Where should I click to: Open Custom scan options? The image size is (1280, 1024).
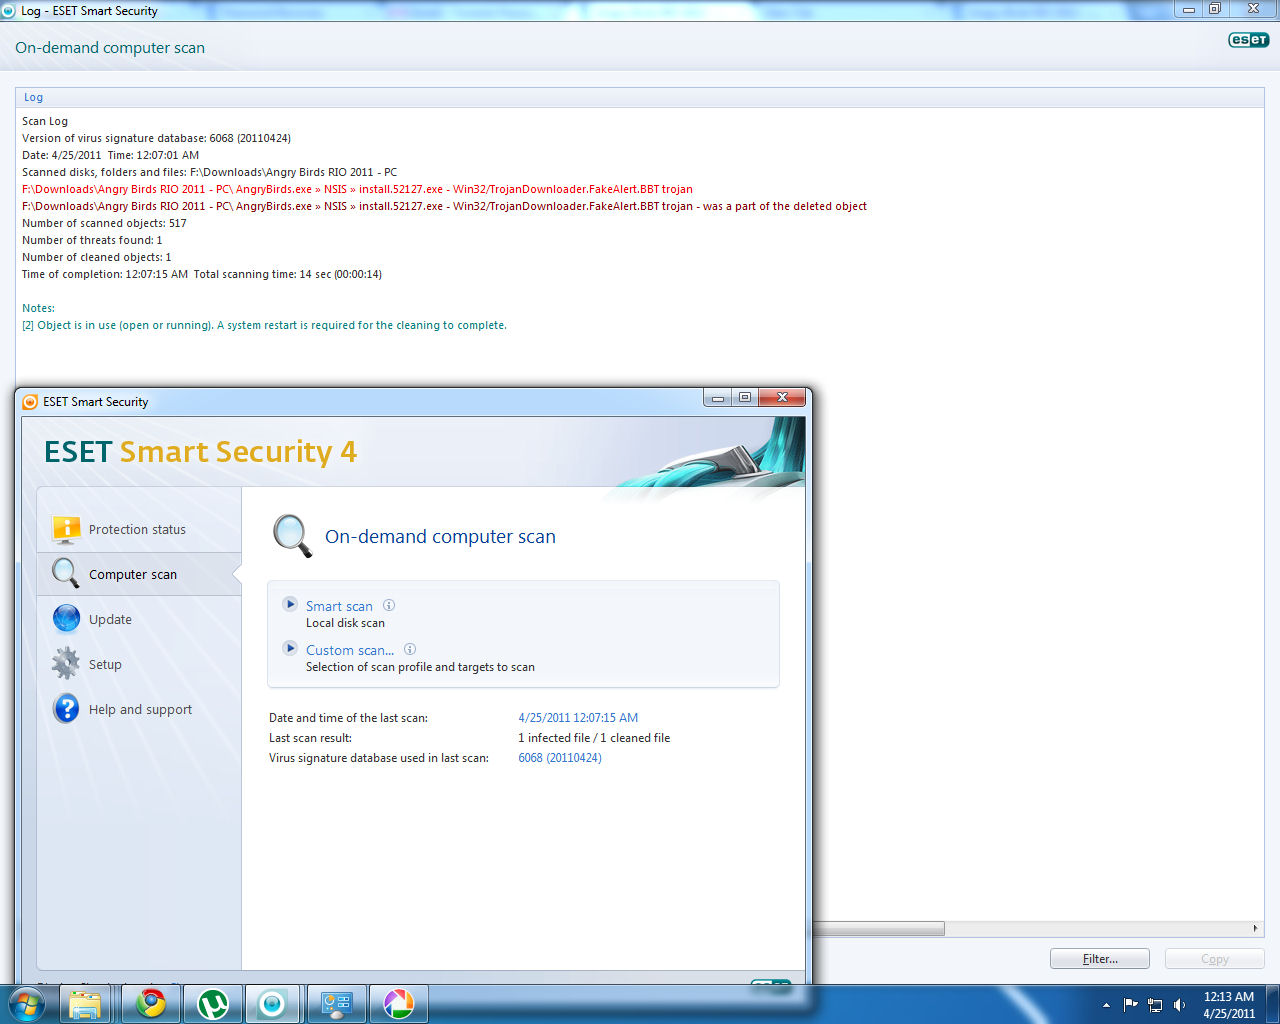350,650
